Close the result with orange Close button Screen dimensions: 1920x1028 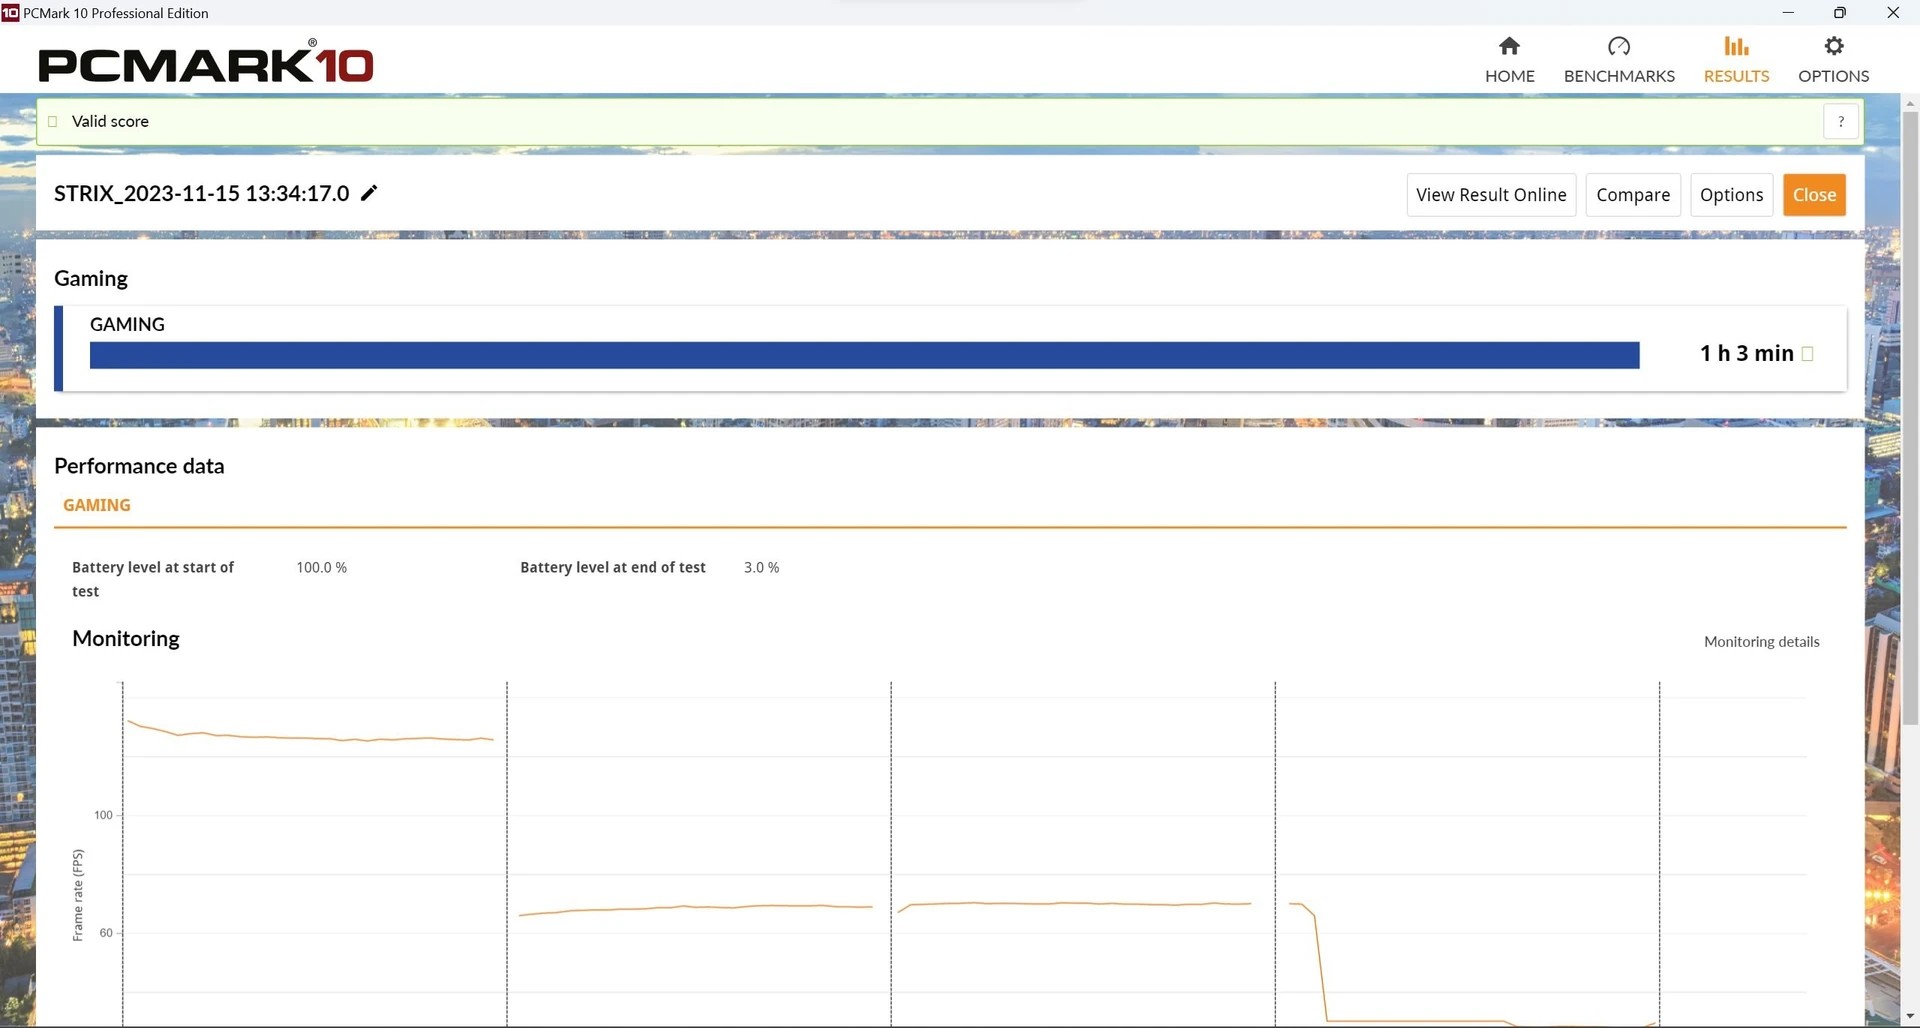pyautogui.click(x=1814, y=195)
